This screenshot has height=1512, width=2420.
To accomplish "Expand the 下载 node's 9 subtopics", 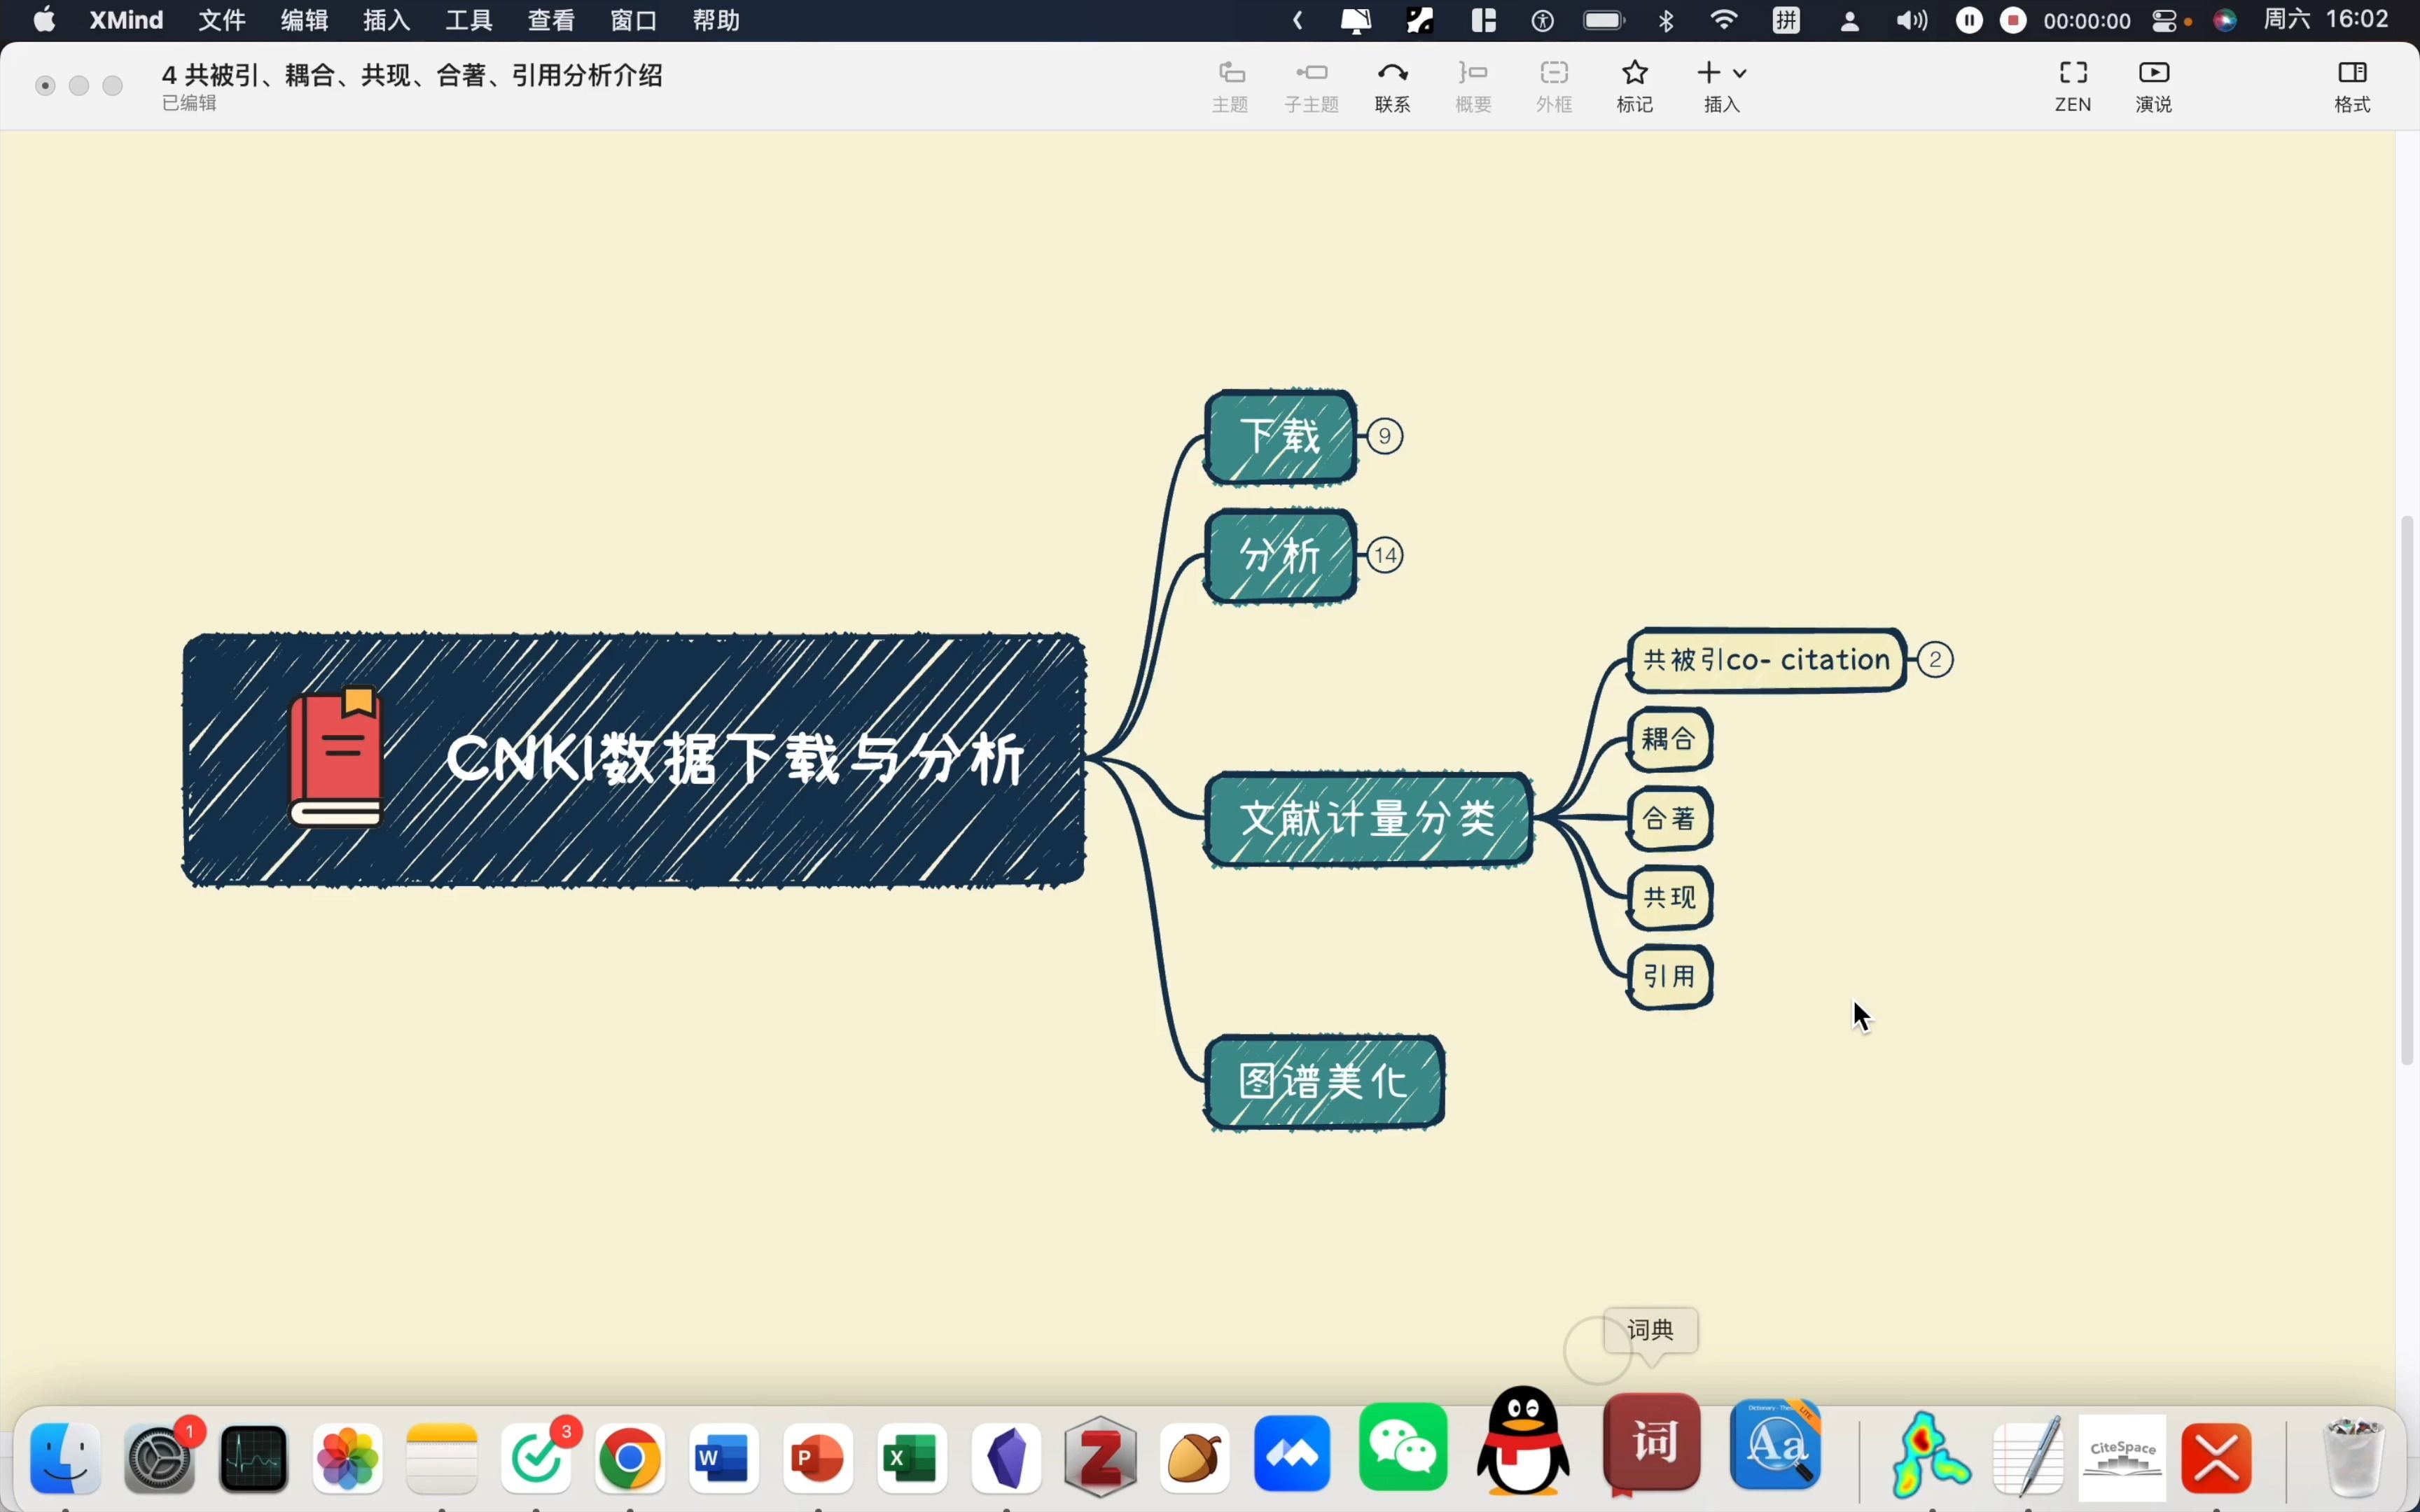I will (1385, 436).
